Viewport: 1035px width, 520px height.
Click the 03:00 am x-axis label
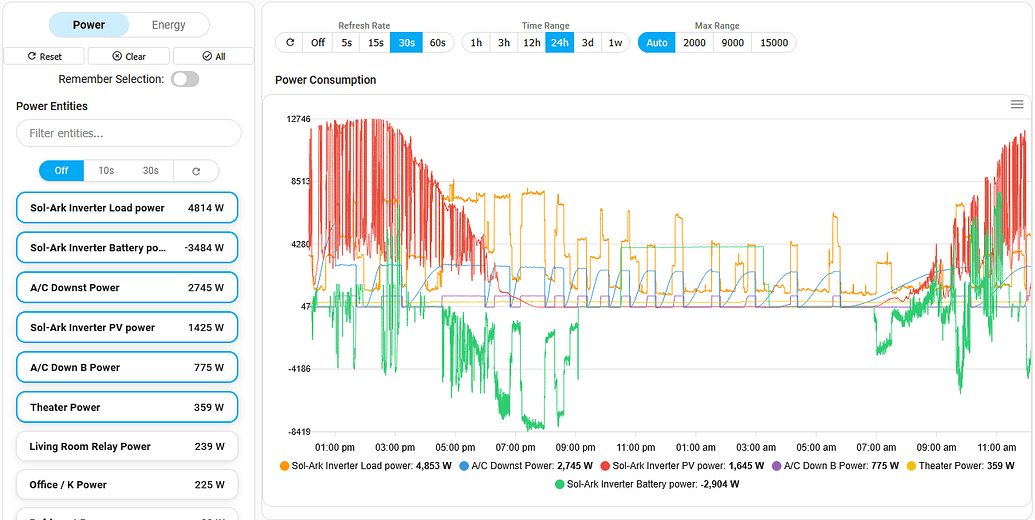[x=756, y=448]
